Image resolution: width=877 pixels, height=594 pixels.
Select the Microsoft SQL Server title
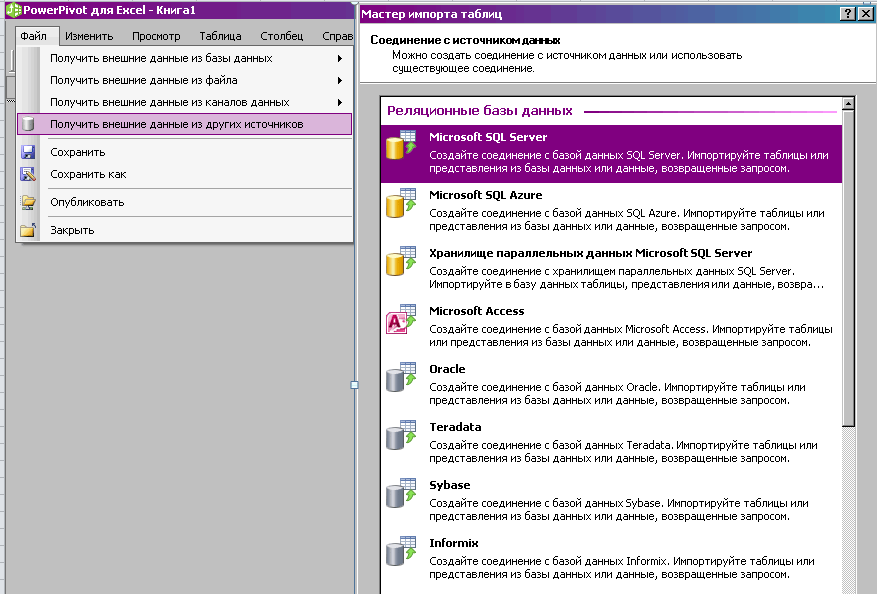[488, 137]
